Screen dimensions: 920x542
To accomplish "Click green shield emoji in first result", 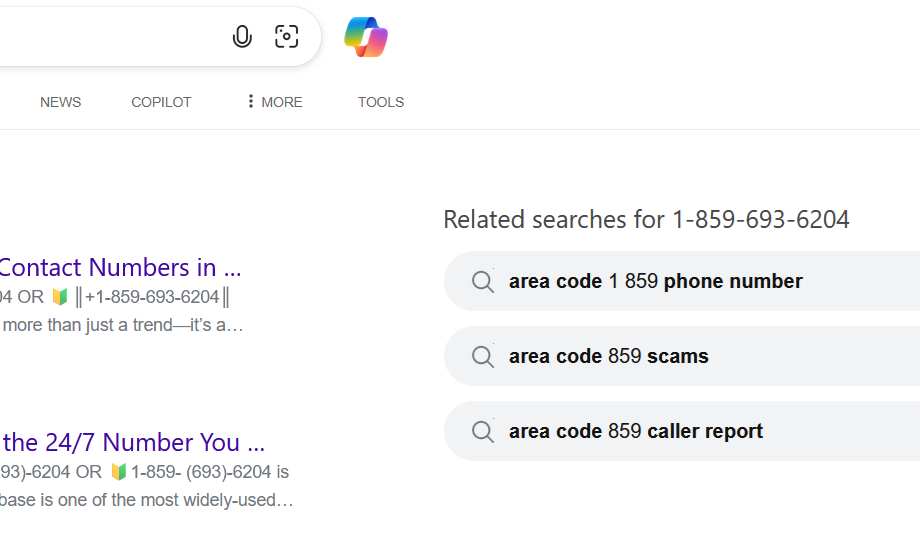I will (x=60, y=297).
